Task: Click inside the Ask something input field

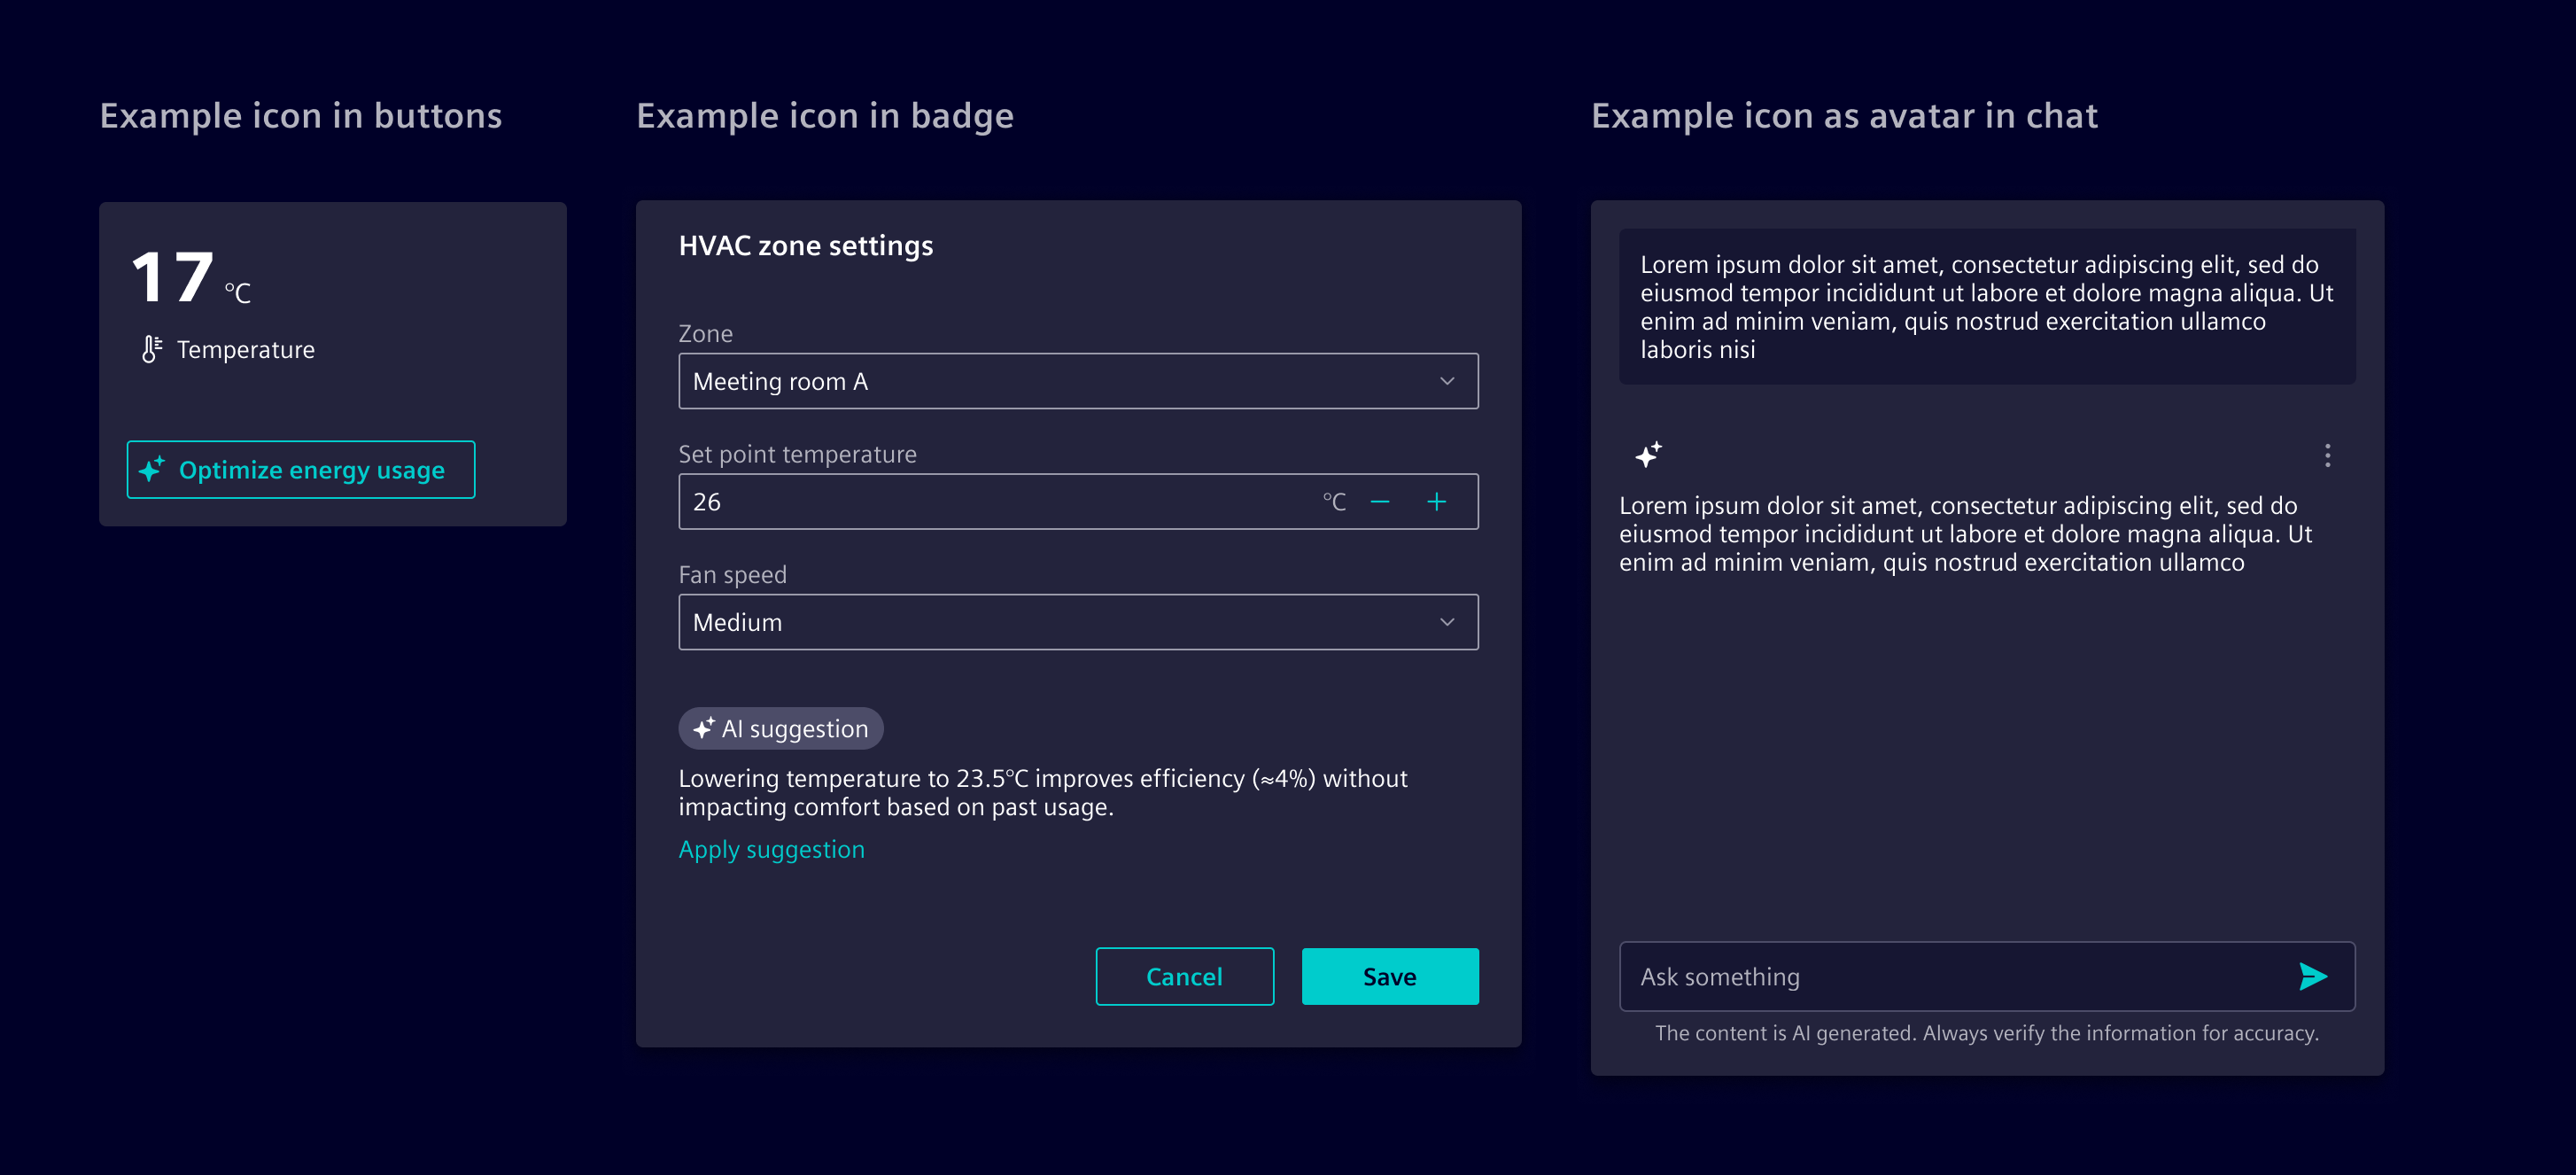Action: [x=1900, y=976]
